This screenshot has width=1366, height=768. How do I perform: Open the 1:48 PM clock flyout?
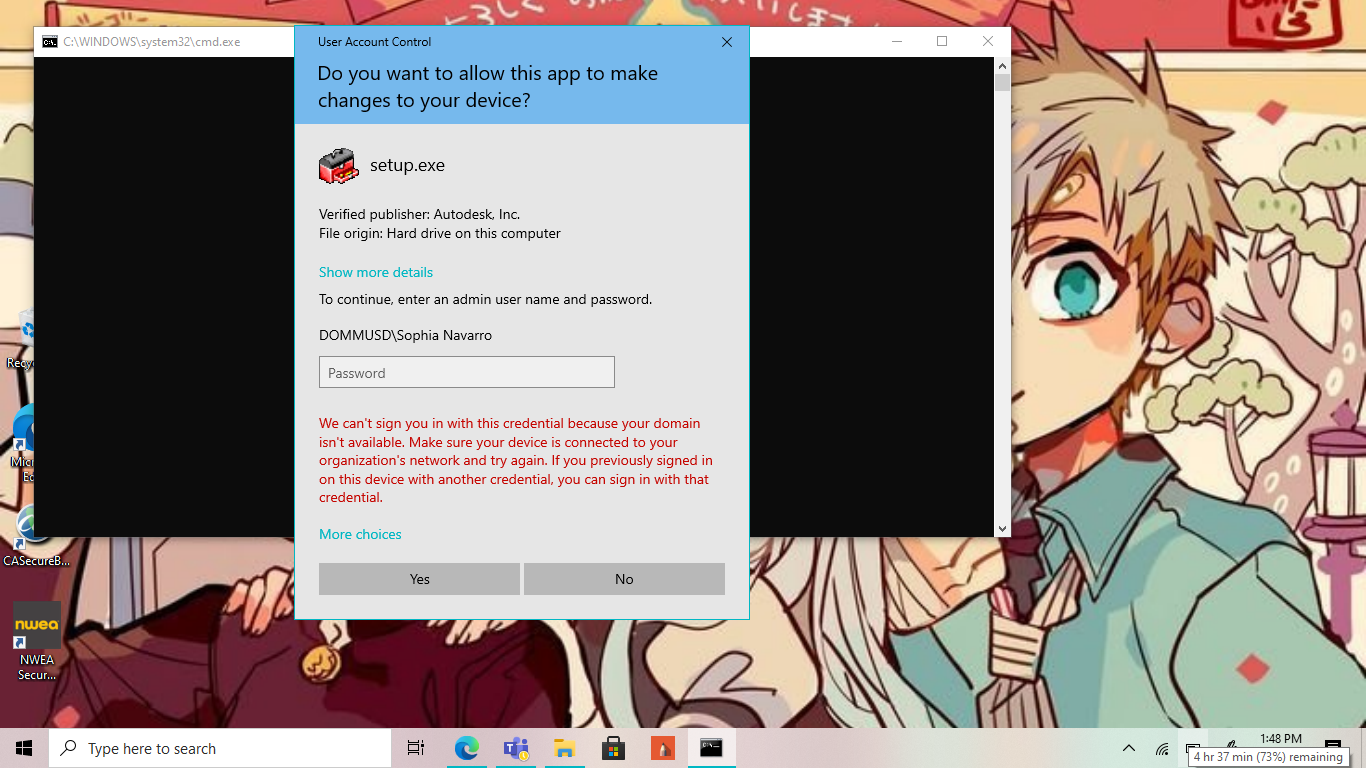1281,739
